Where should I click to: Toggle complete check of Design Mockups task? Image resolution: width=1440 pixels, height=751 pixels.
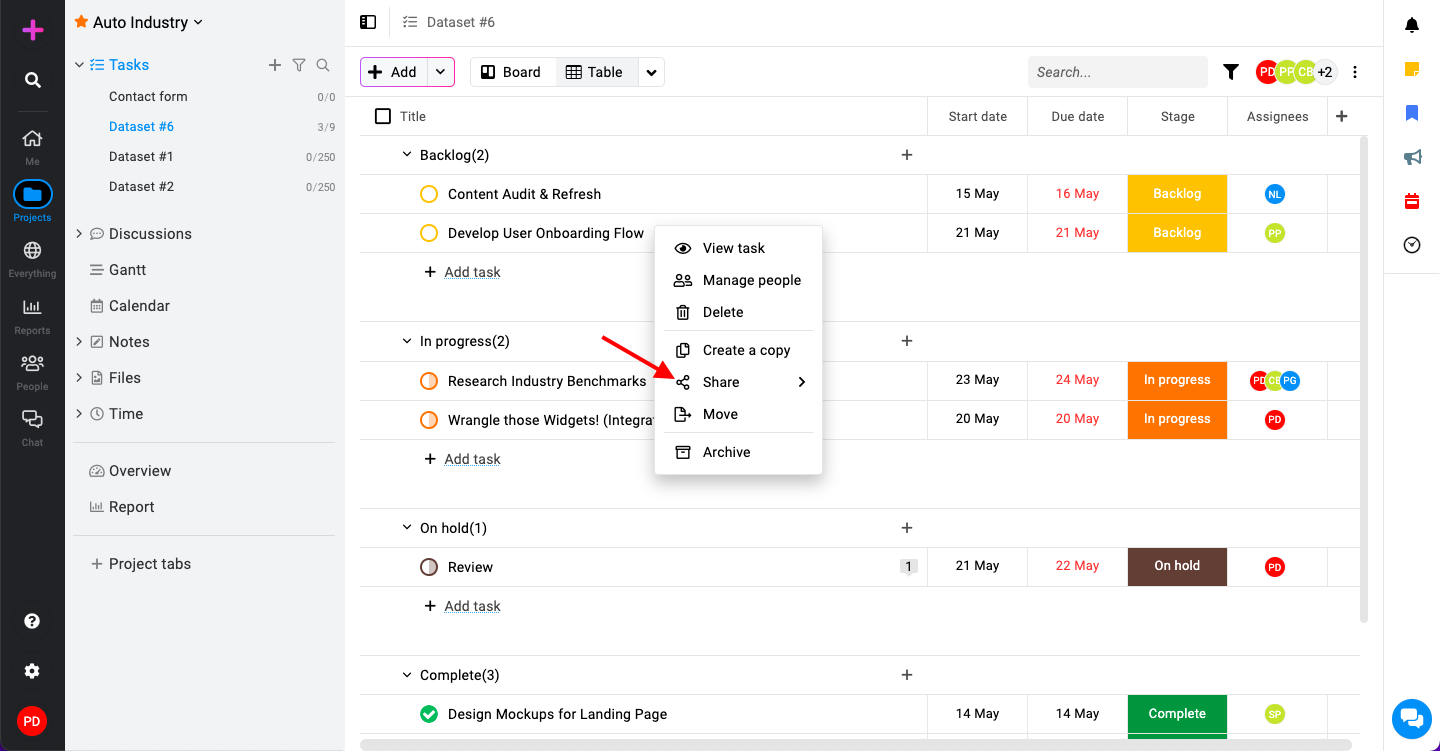(x=429, y=714)
